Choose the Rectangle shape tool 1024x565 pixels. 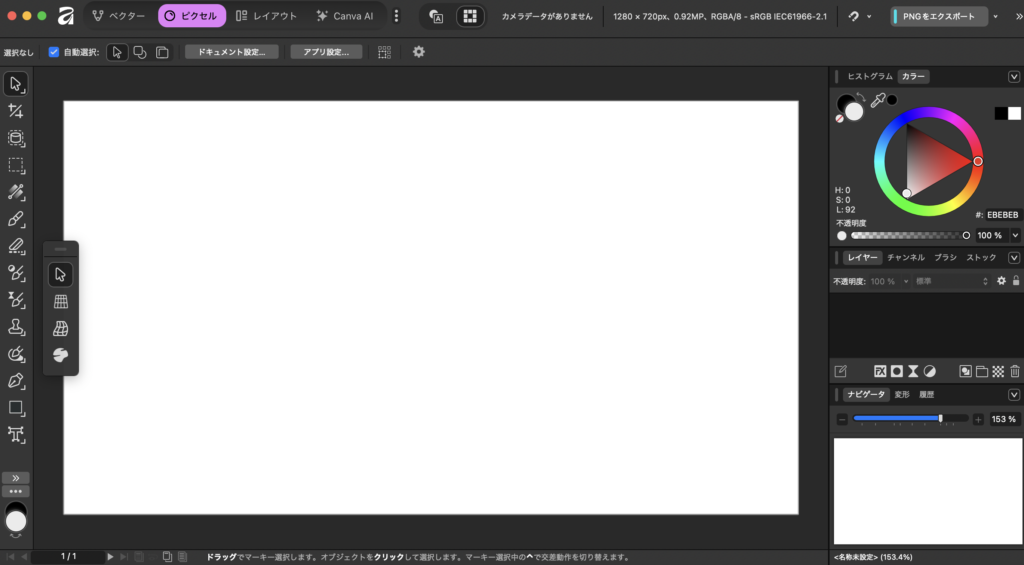click(16, 408)
